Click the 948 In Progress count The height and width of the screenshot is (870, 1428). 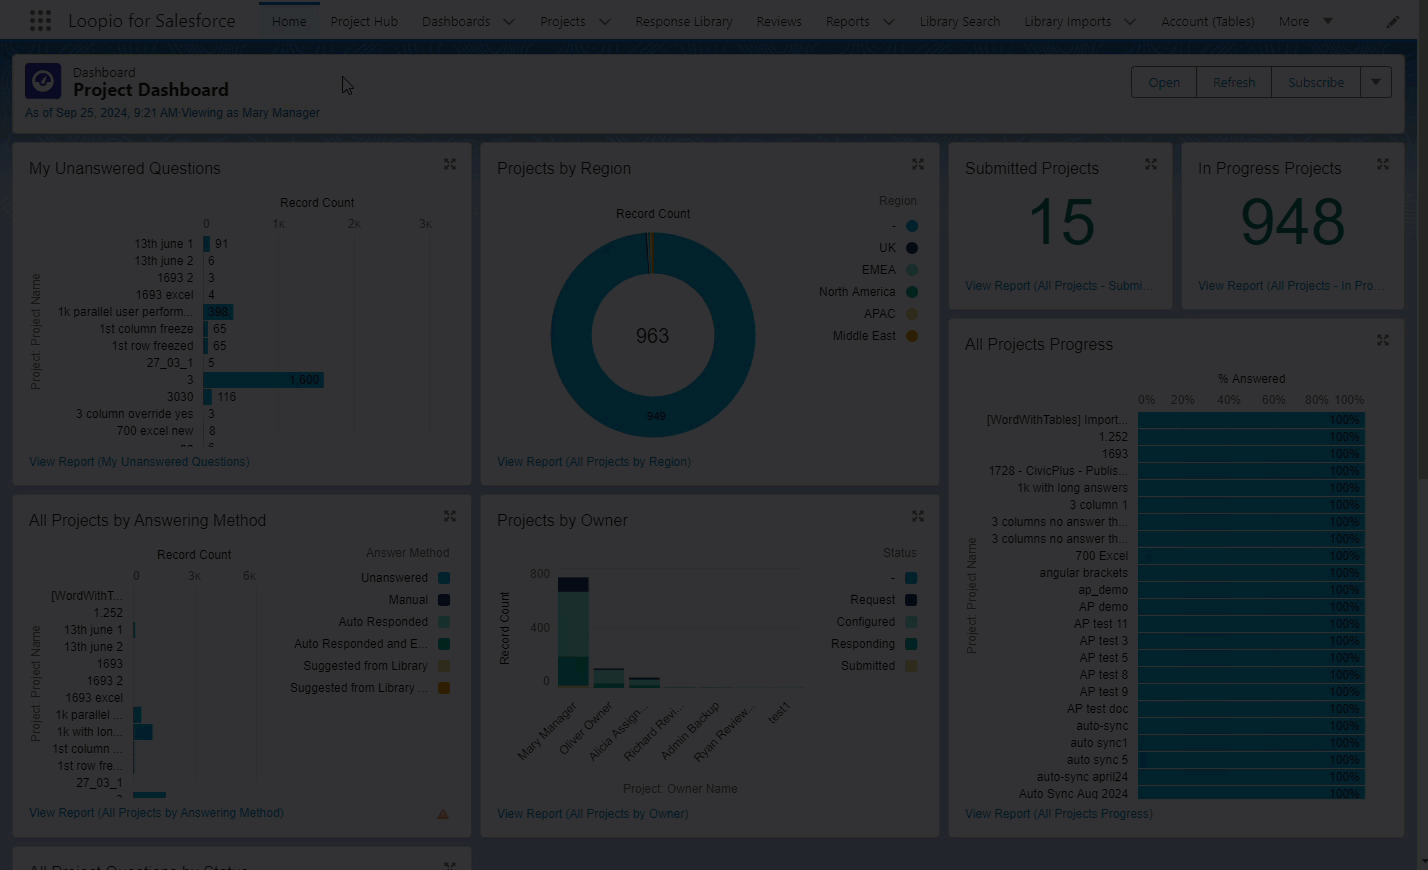tap(1292, 222)
